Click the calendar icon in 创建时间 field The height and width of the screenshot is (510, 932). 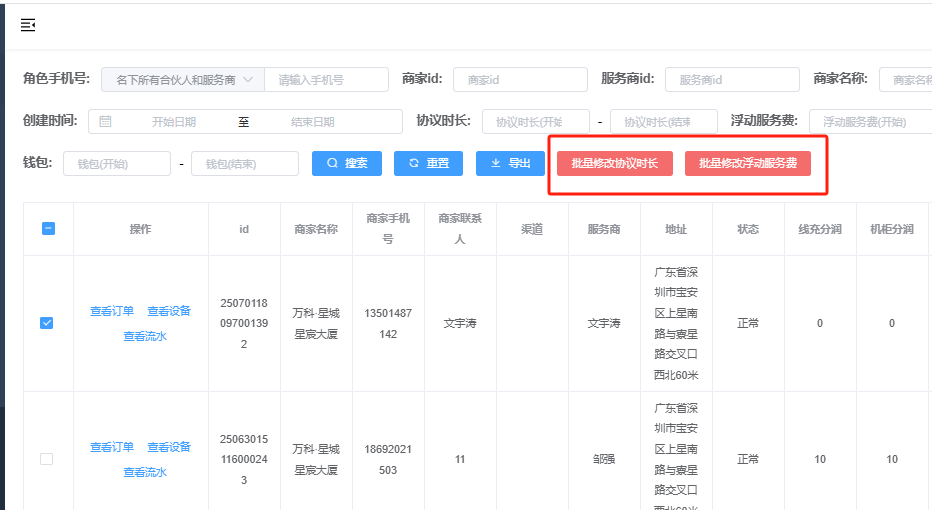106,121
